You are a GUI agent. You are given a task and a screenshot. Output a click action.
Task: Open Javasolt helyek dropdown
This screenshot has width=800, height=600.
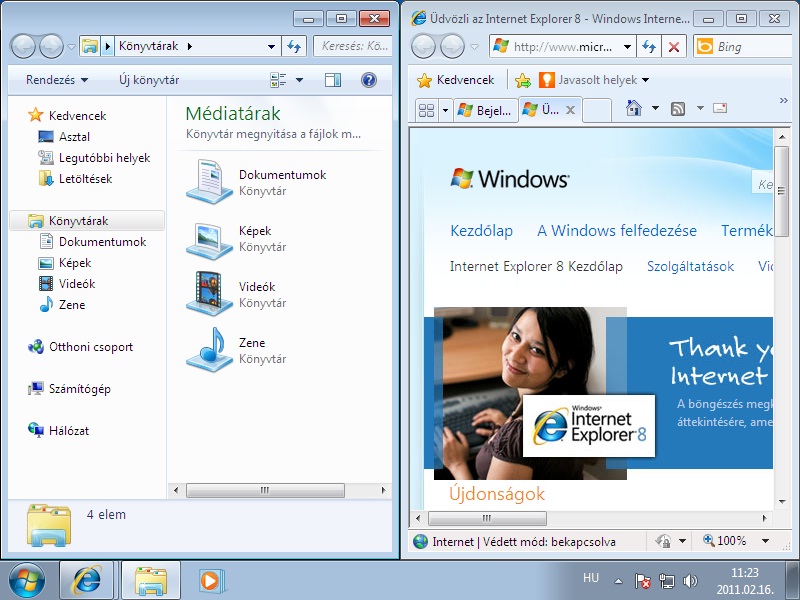[x=594, y=80]
